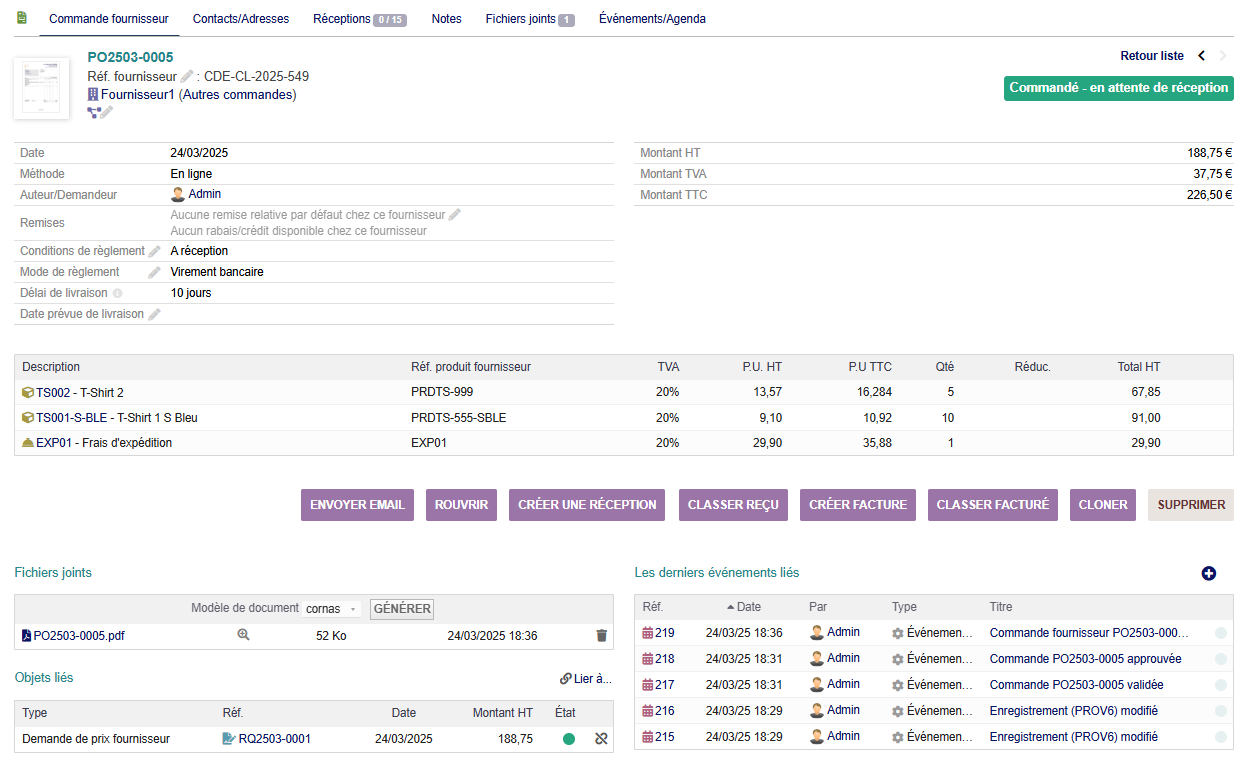Toggle status circle for event 215

[x=1221, y=737]
